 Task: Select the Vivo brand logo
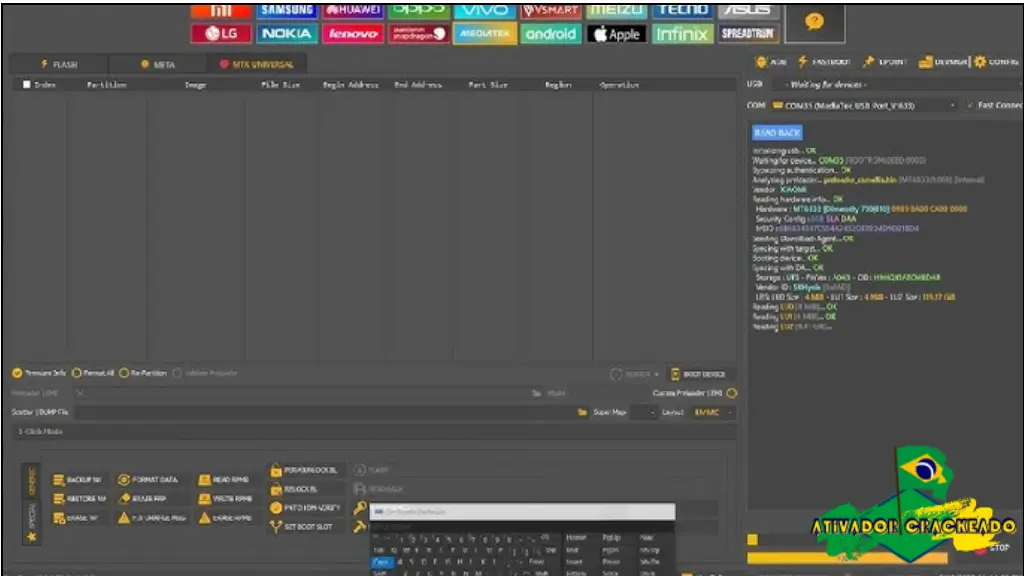point(485,10)
